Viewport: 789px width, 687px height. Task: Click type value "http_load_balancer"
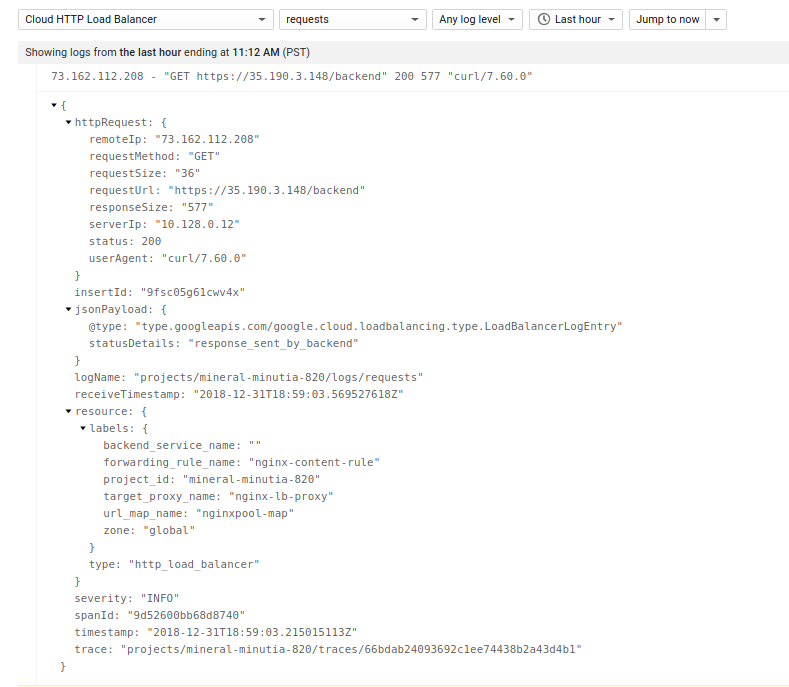tap(194, 565)
